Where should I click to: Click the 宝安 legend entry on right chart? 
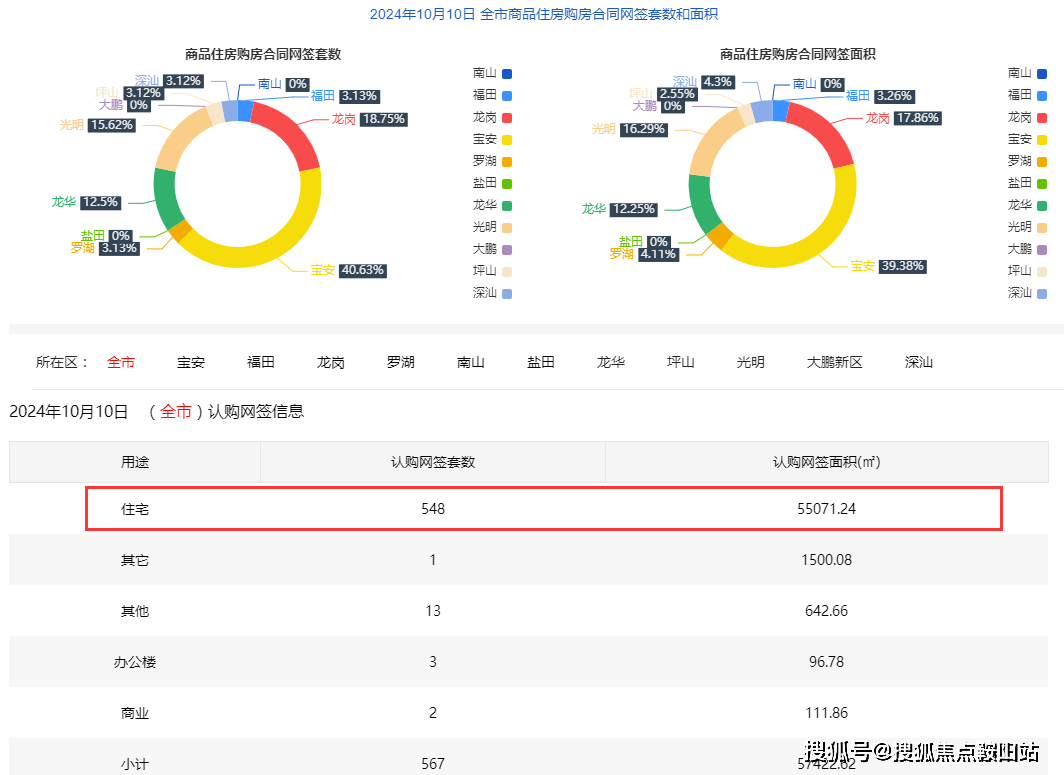coord(1021,139)
